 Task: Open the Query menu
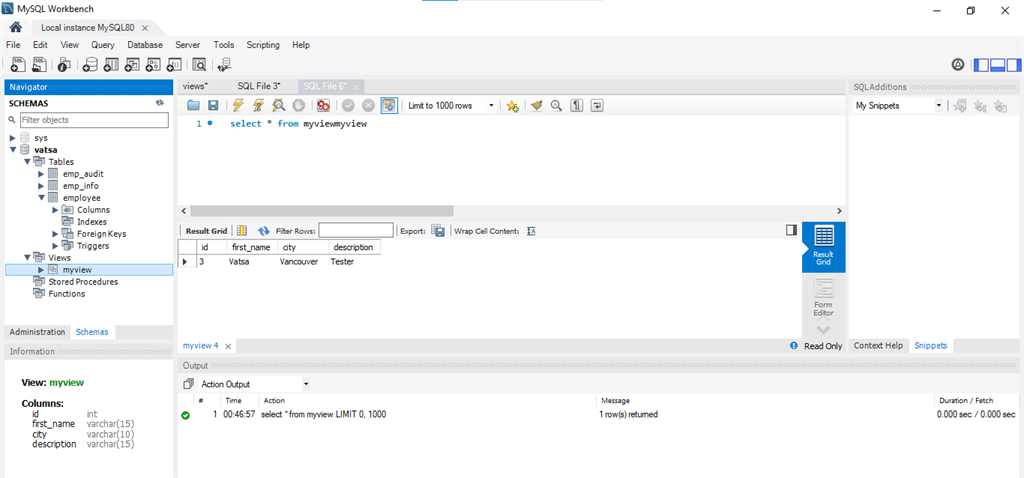[103, 45]
